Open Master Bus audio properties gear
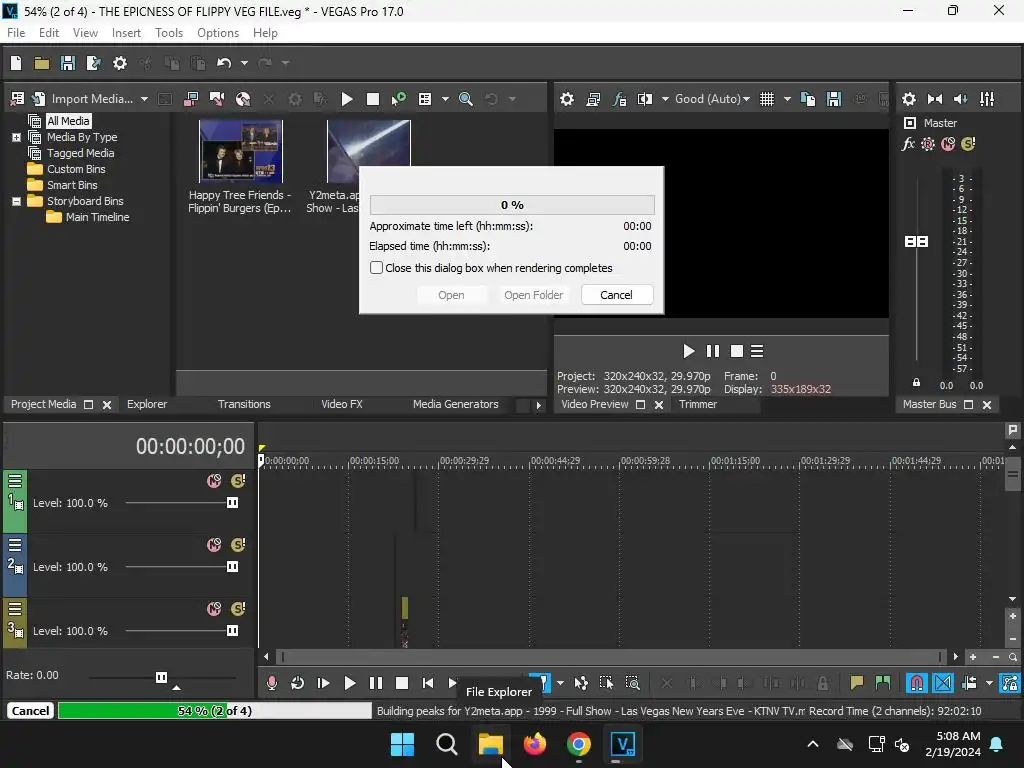 coord(908,99)
